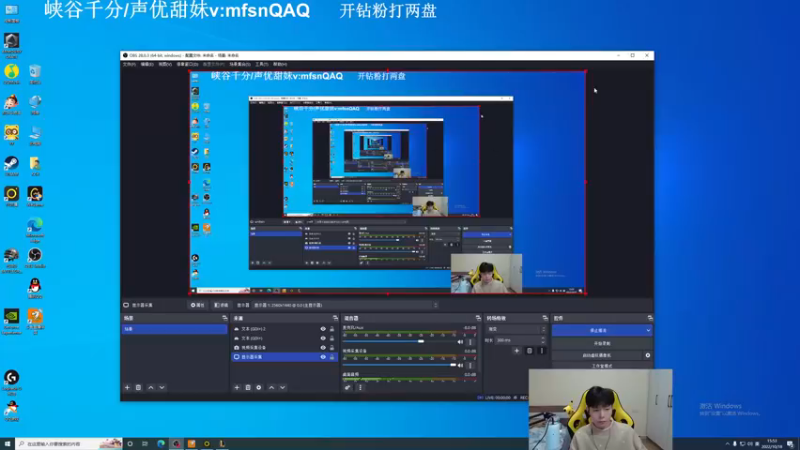Screen dimensions: 800x450
Task: Click the blue 停止推流 stop streaming button
Action: (598, 330)
